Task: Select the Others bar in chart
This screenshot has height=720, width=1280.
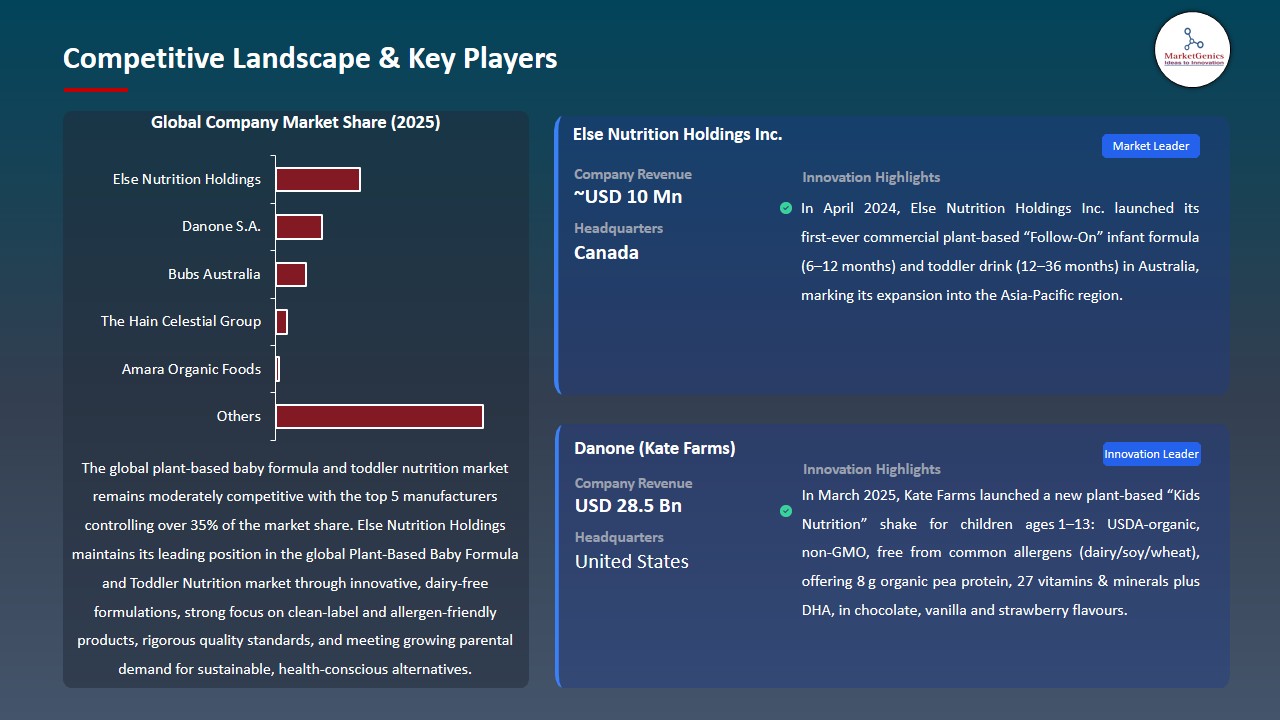Action: [379, 416]
